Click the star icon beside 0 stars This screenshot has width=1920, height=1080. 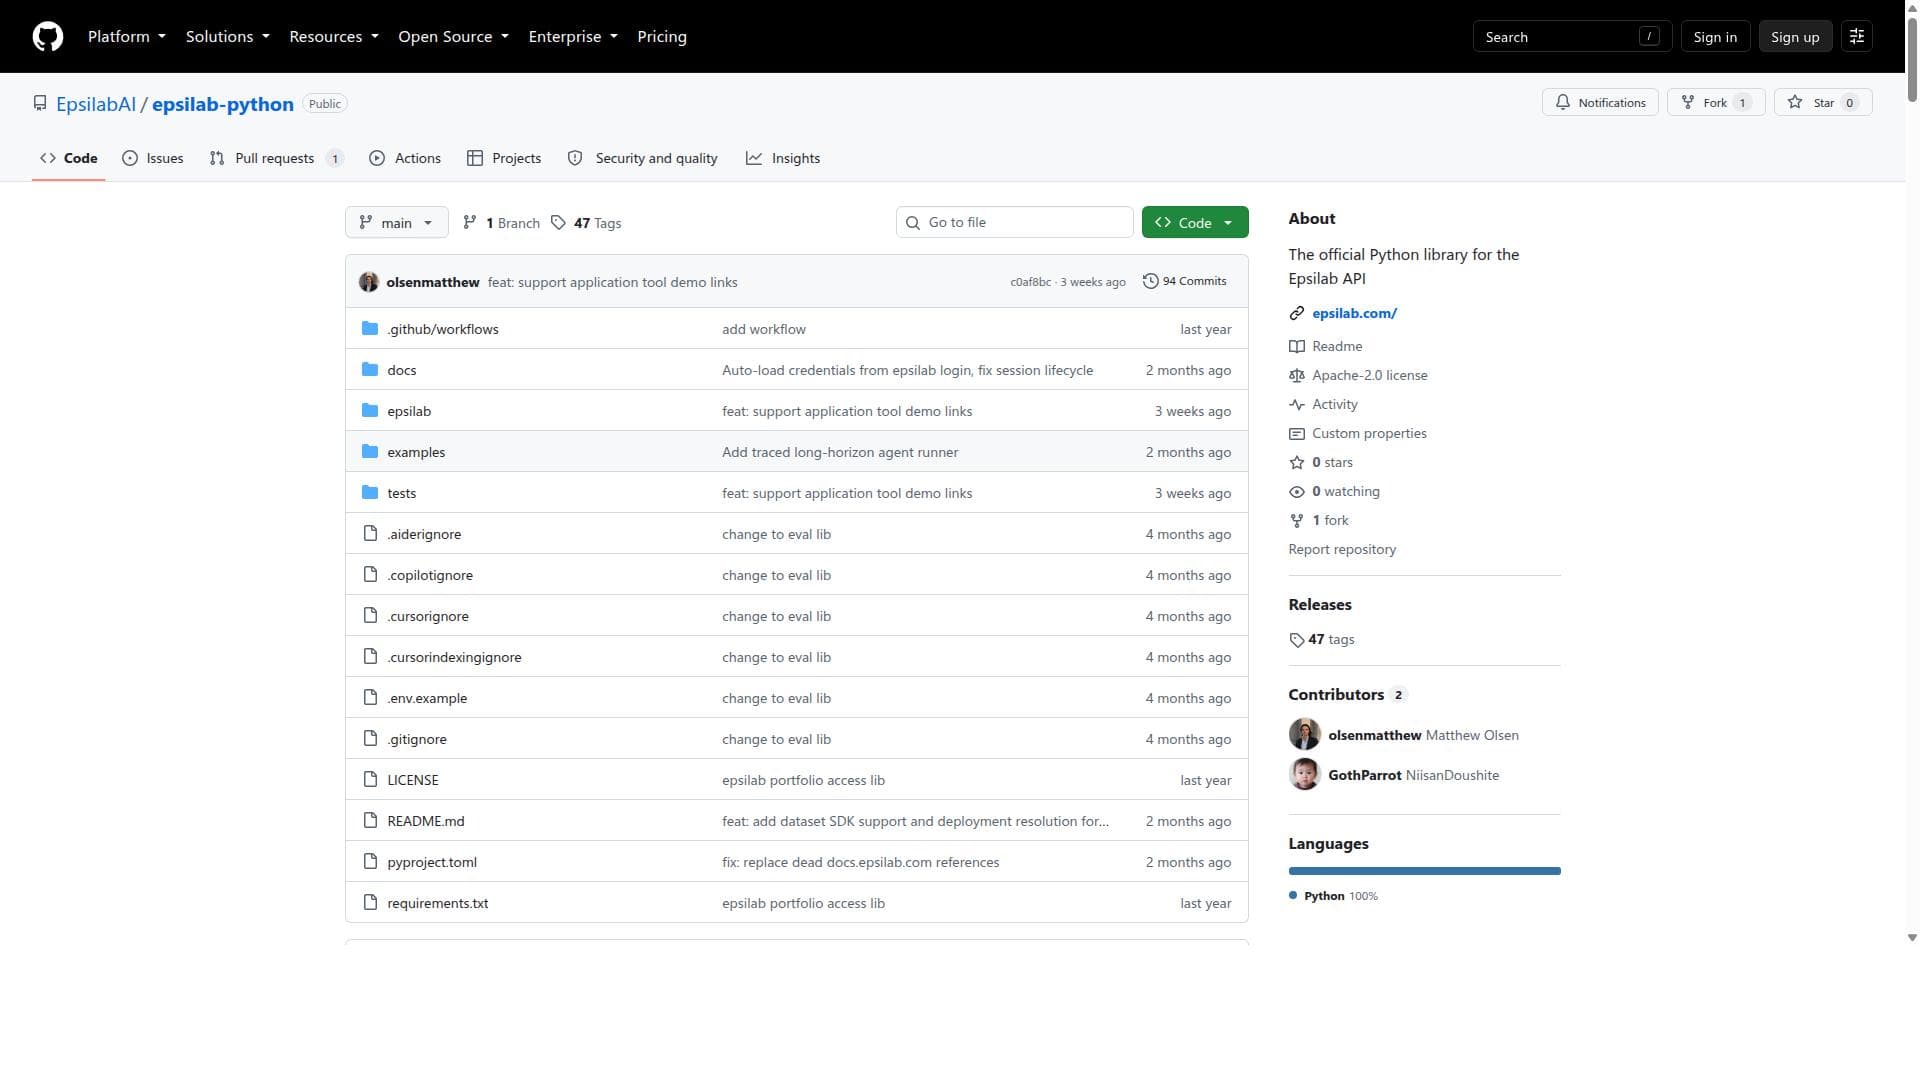click(1297, 463)
